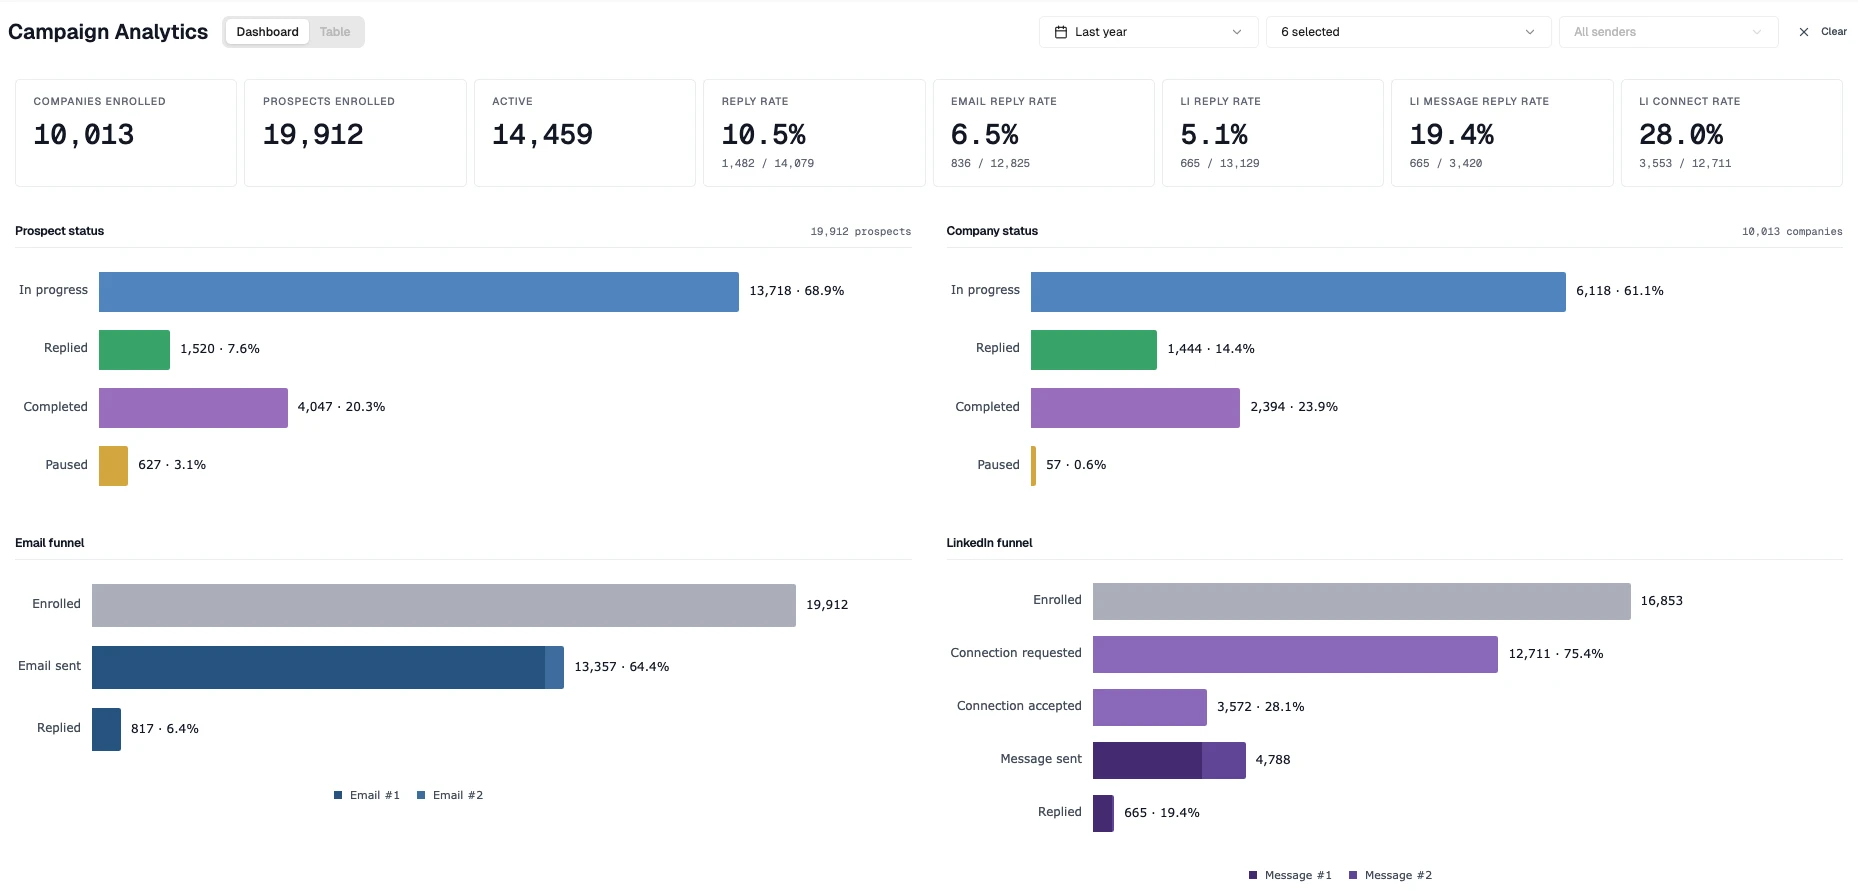
Task: Click the Prospect status section heading
Action: (60, 231)
